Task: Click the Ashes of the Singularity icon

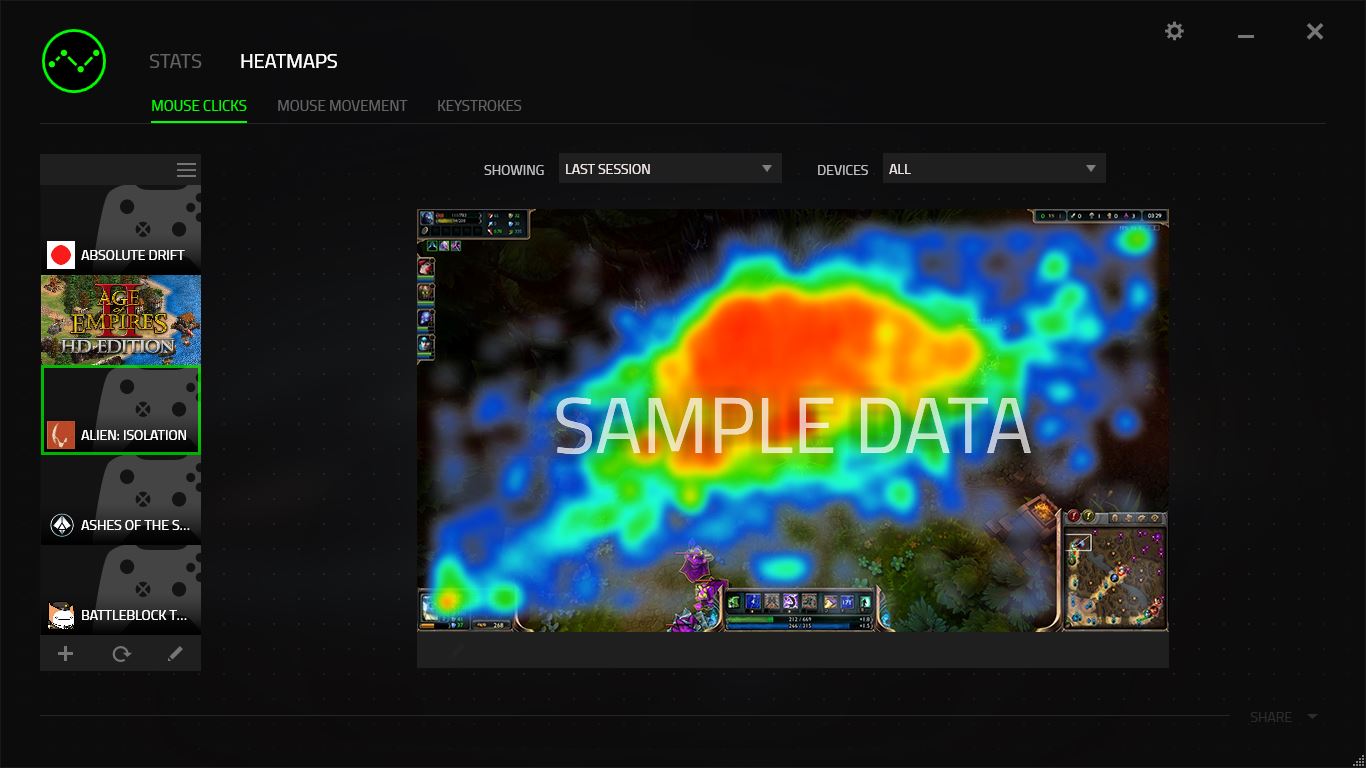Action: [61, 525]
